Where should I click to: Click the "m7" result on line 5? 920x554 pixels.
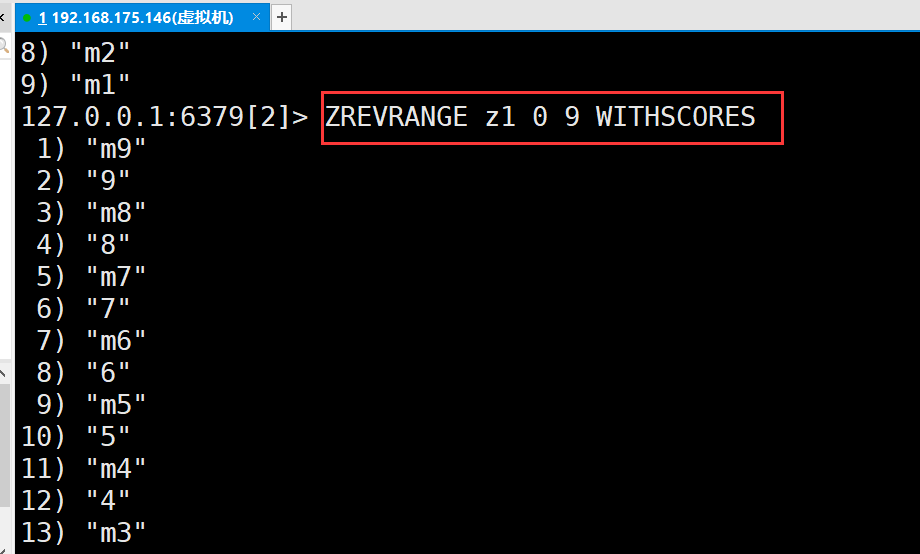point(116,277)
